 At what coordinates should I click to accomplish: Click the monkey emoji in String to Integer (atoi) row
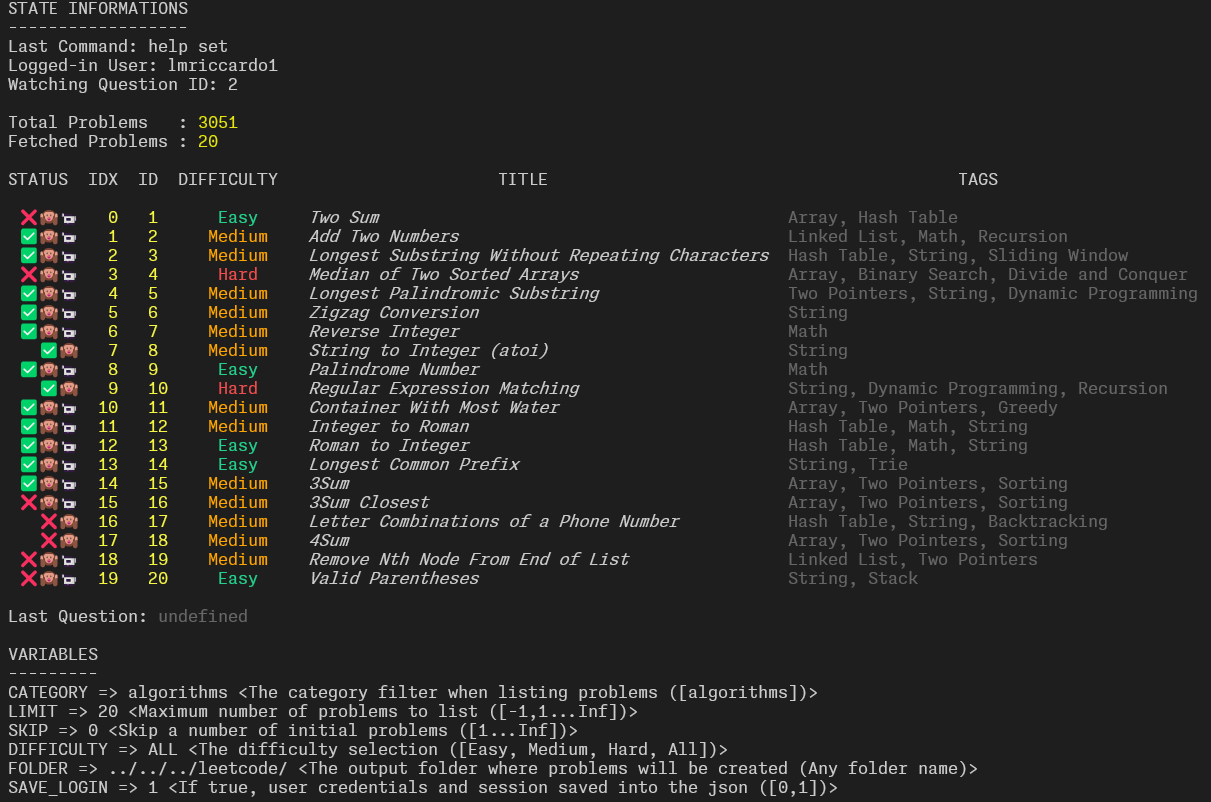pyautogui.click(x=68, y=350)
